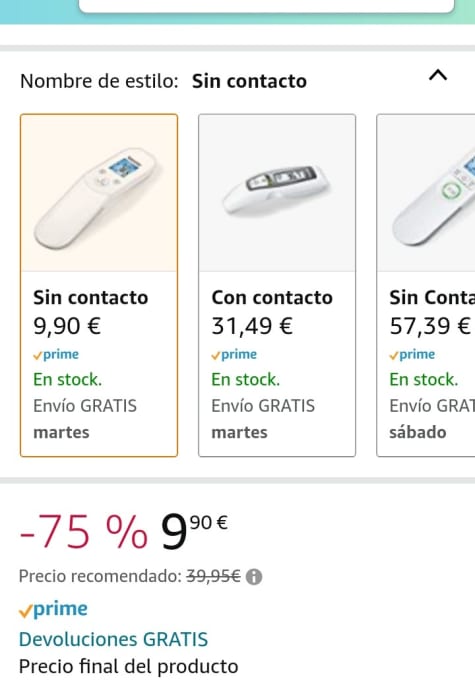This screenshot has width=475, height=687.
Task: Click the prime logo on the 57,39 € card
Action: (x=412, y=354)
